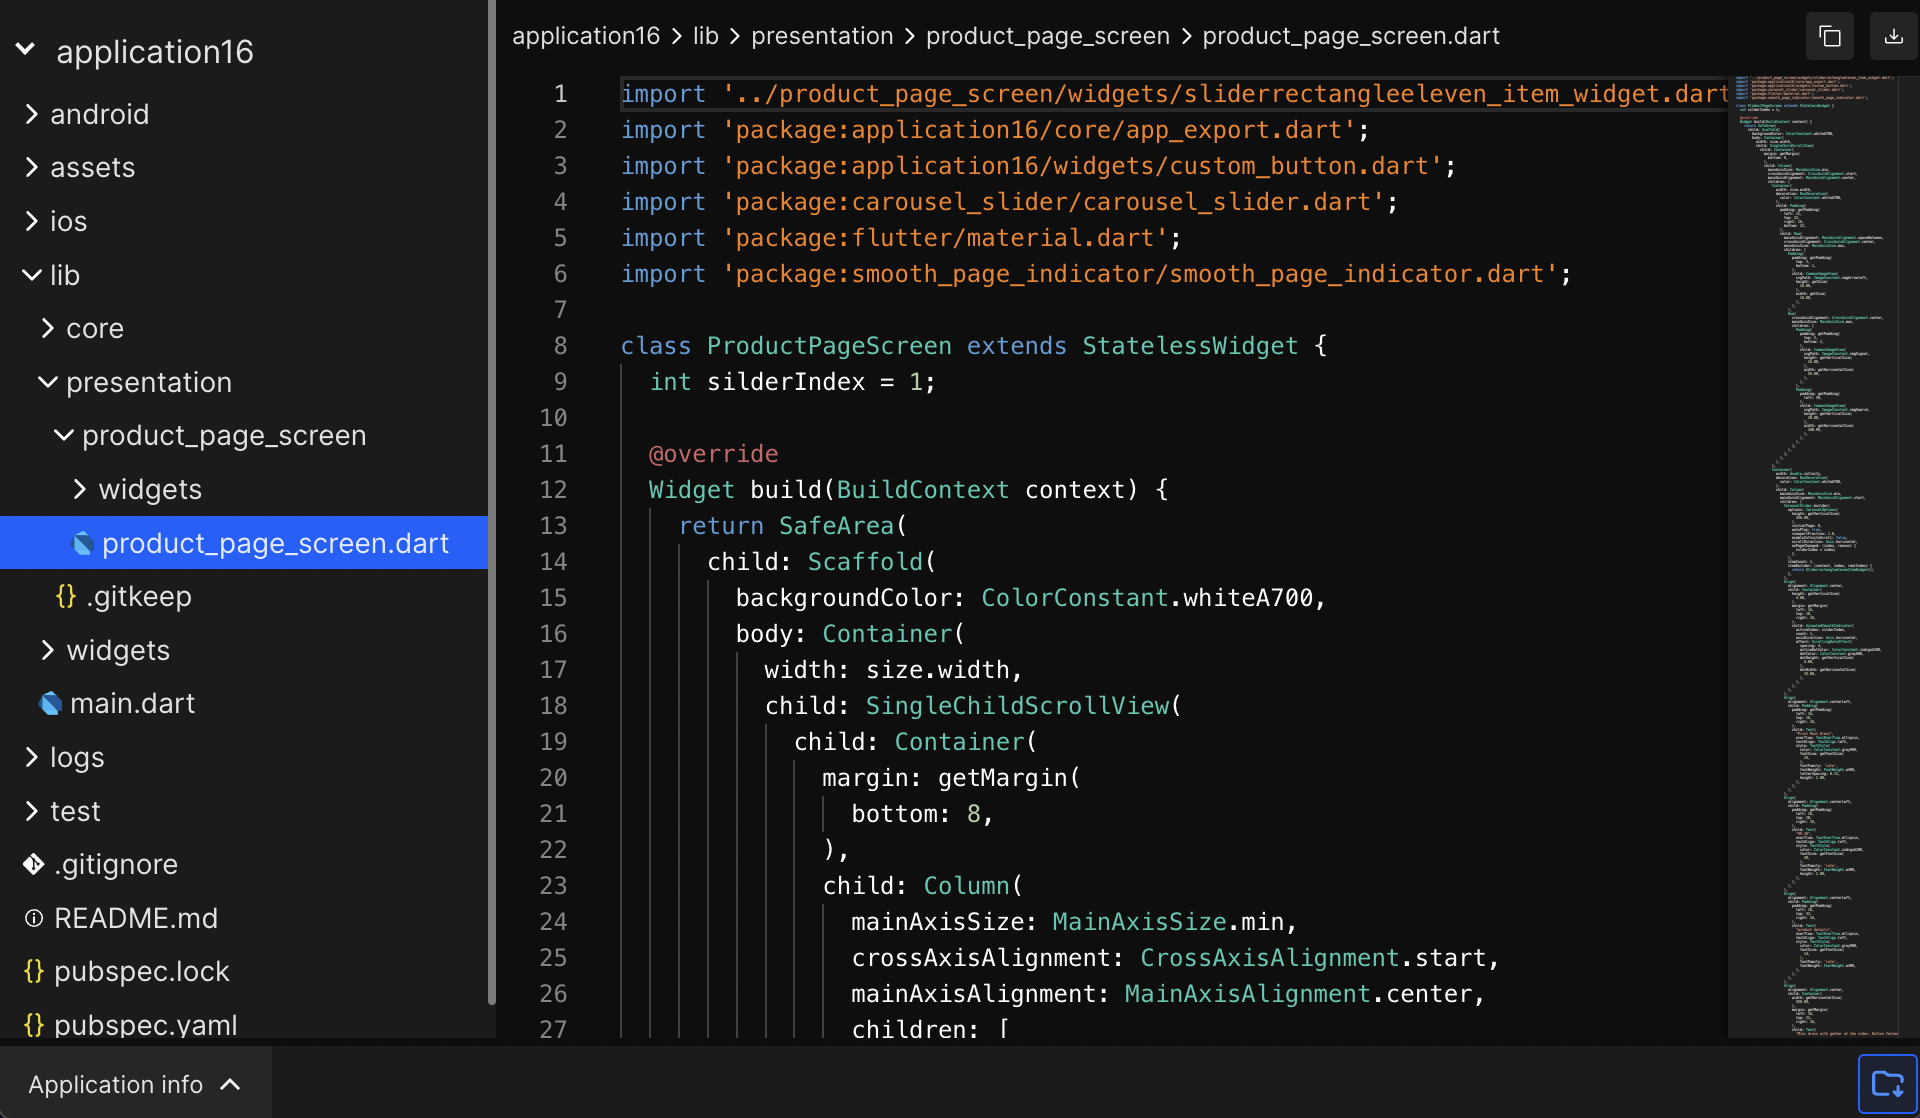Click application16 in the breadcrumb
This screenshot has height=1118, width=1920.
[x=586, y=36]
